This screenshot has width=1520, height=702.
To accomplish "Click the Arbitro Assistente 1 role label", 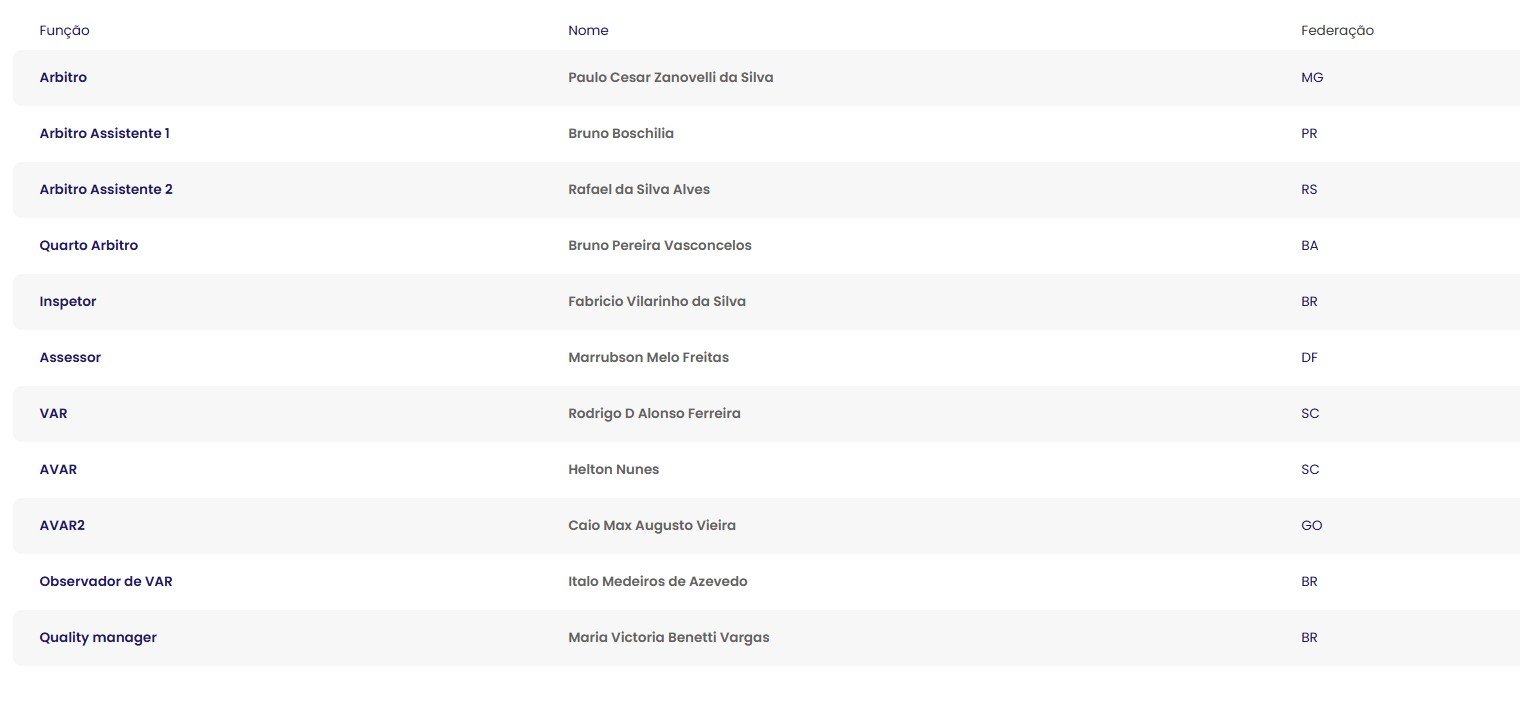I will click(104, 134).
